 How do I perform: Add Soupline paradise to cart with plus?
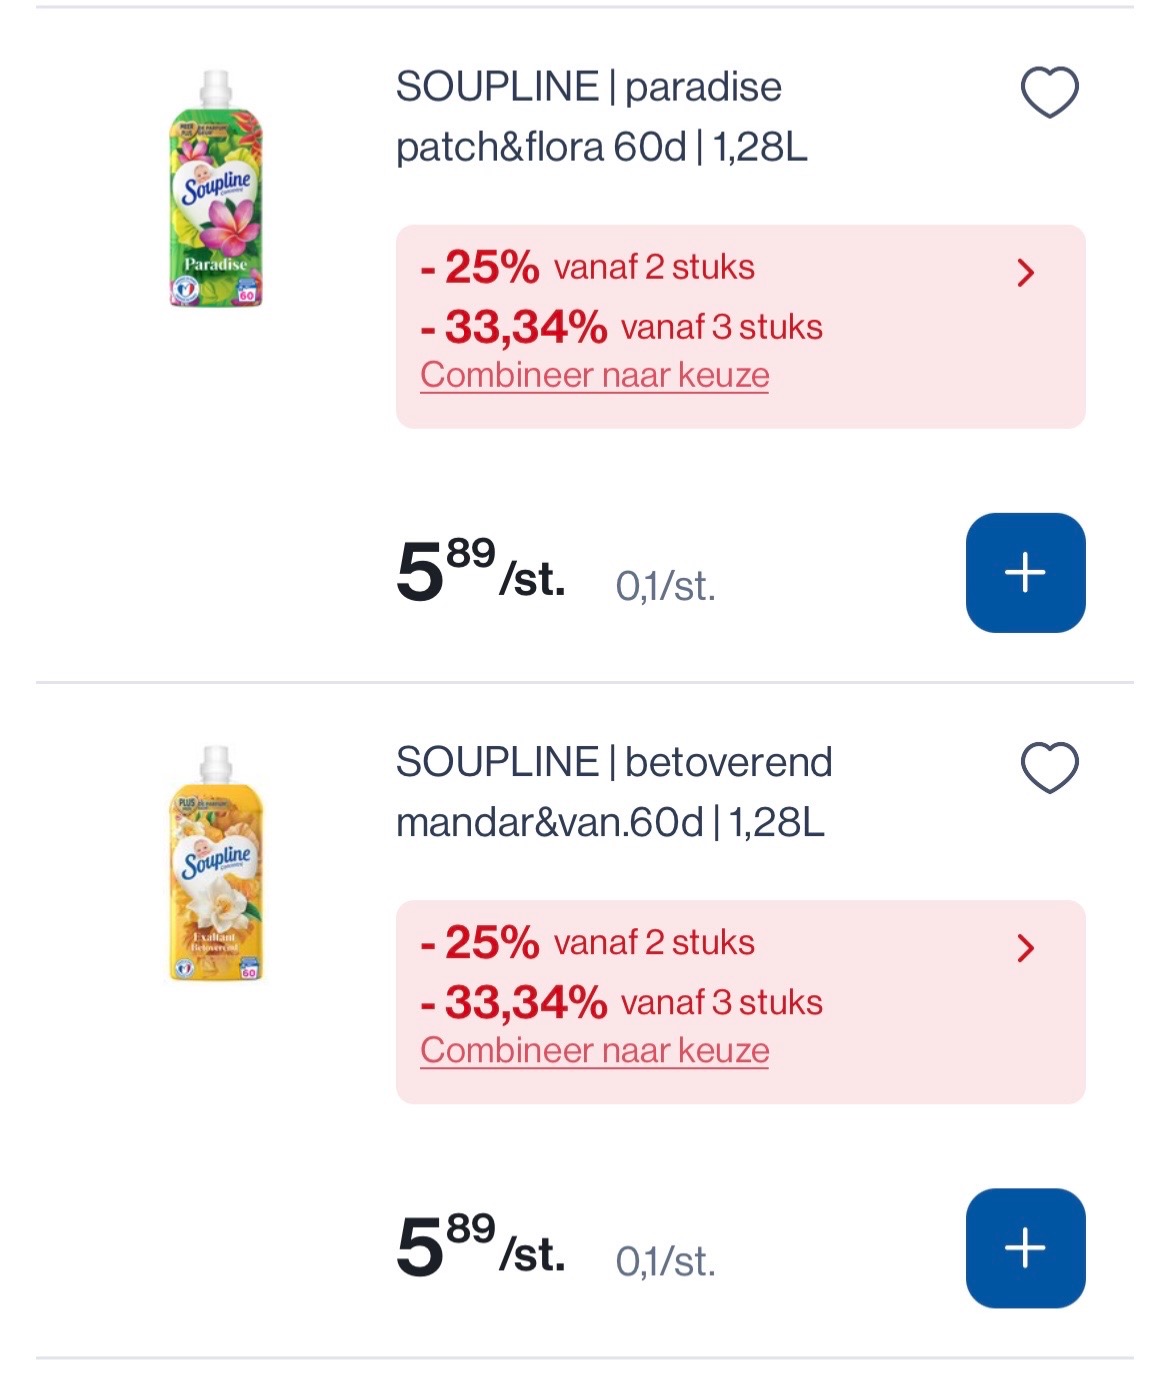click(x=1025, y=573)
